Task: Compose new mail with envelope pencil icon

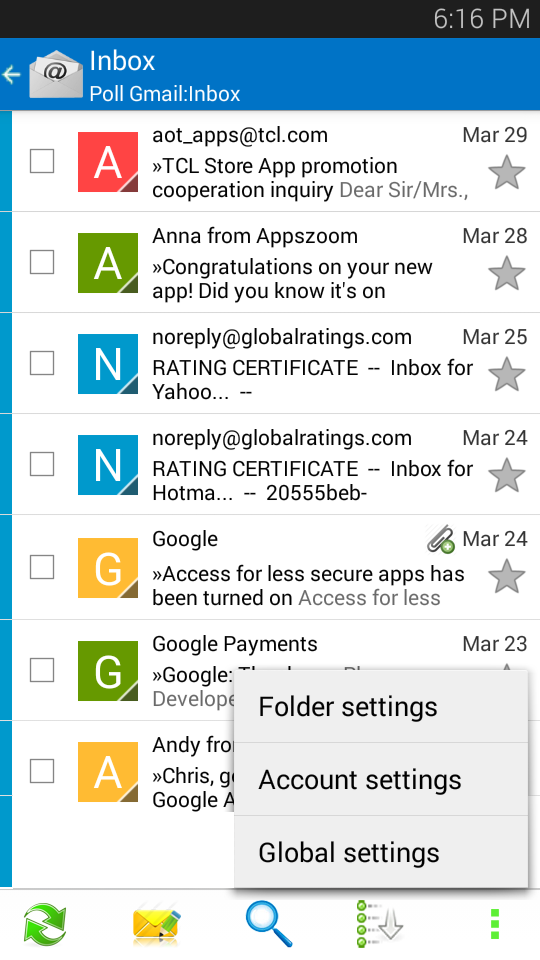Action: (157, 923)
